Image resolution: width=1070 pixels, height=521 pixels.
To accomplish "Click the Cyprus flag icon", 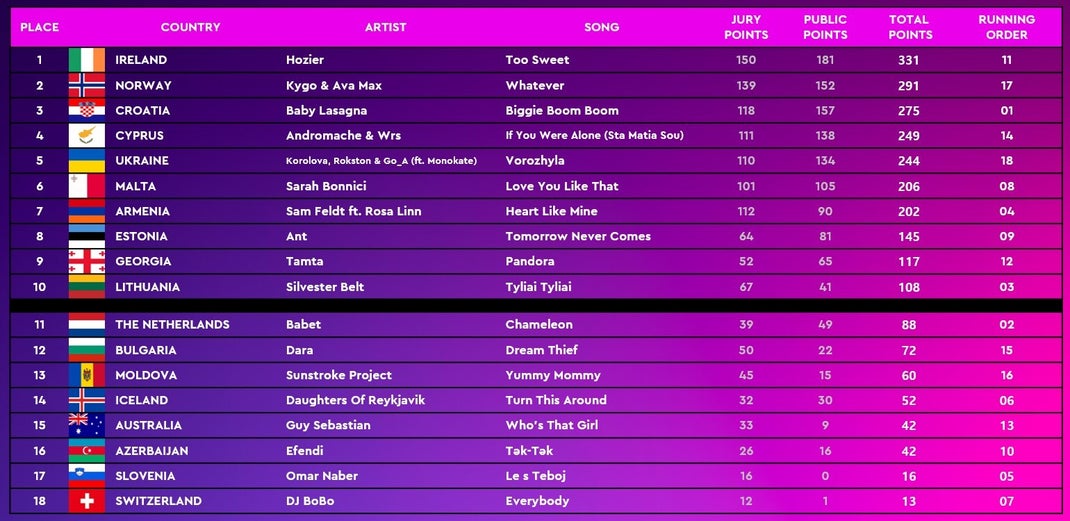I will point(87,136).
